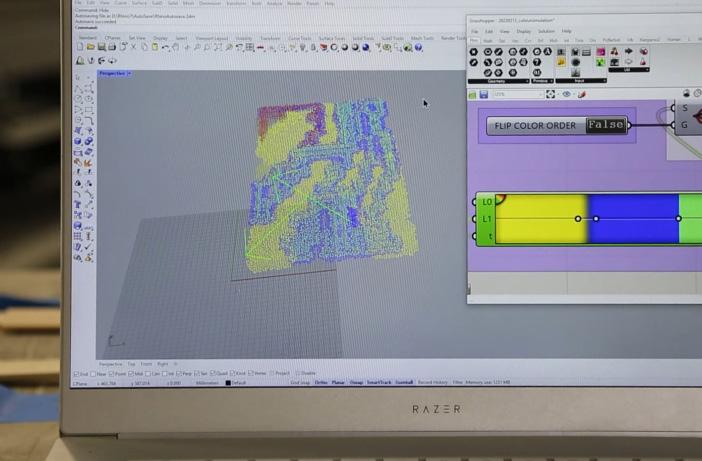Expand the Util panel plus button
This screenshot has height=461, width=702.
click(646, 70)
